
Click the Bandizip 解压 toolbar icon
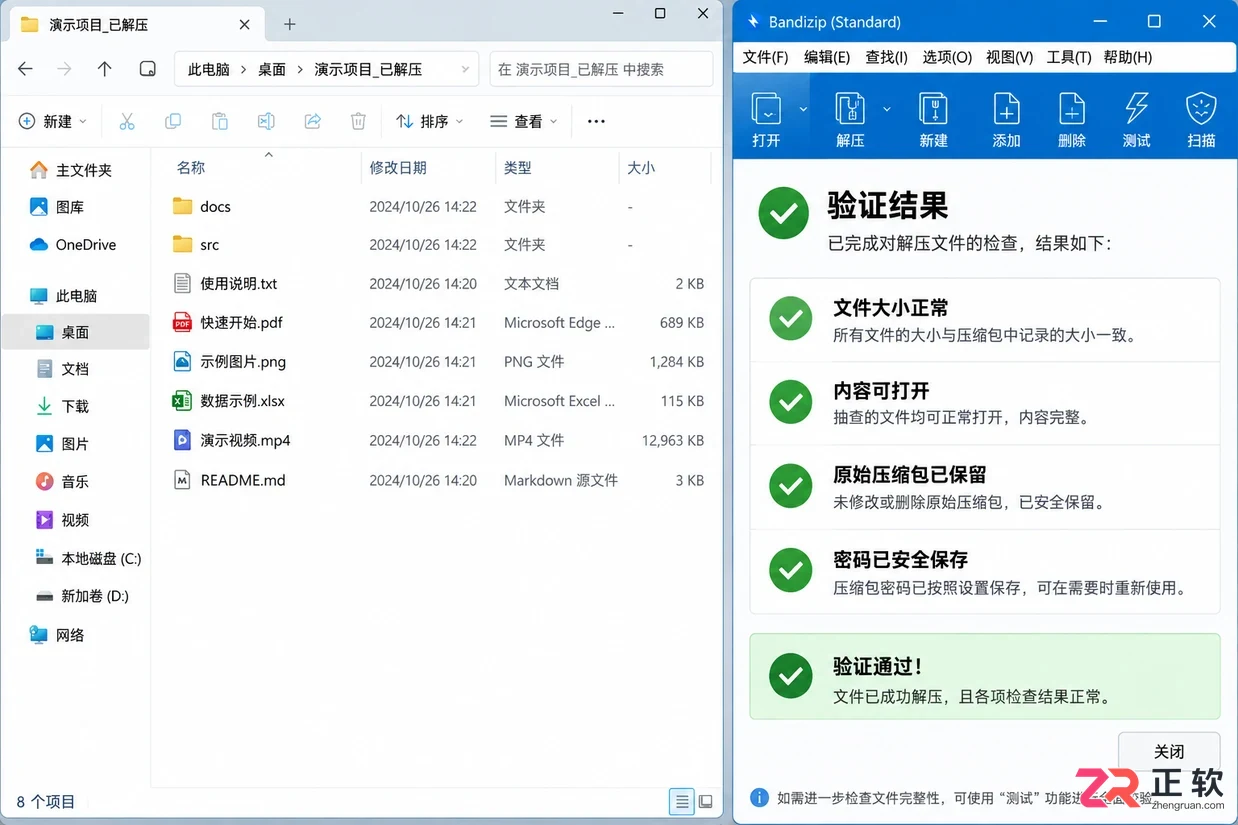click(x=850, y=109)
